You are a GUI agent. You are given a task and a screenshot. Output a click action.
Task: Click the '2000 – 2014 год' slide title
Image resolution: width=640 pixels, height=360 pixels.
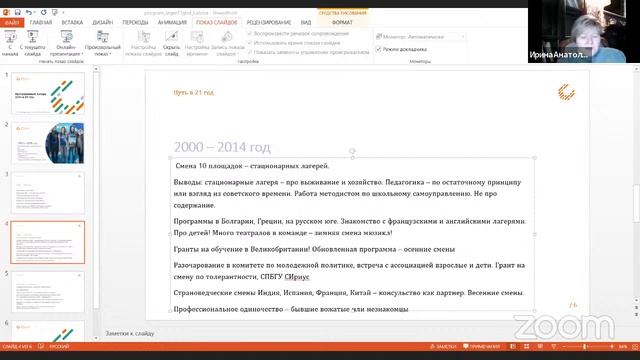(222, 147)
